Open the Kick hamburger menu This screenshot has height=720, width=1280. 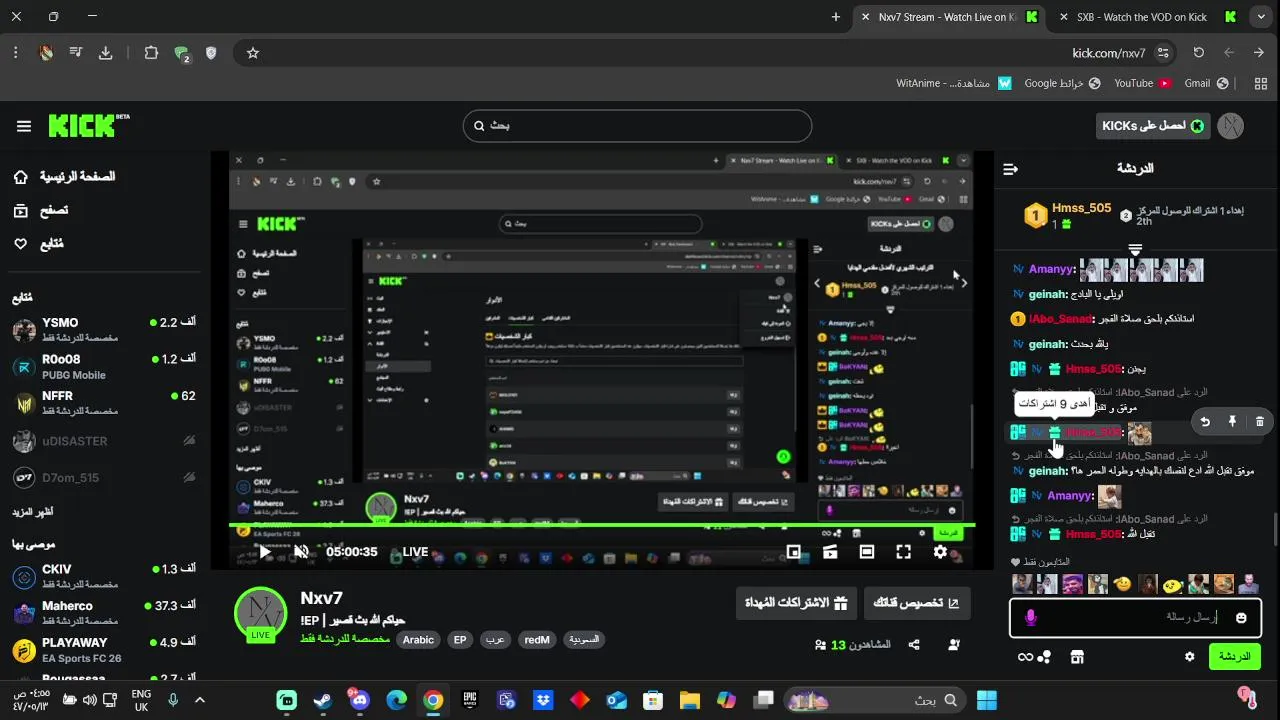[24, 126]
